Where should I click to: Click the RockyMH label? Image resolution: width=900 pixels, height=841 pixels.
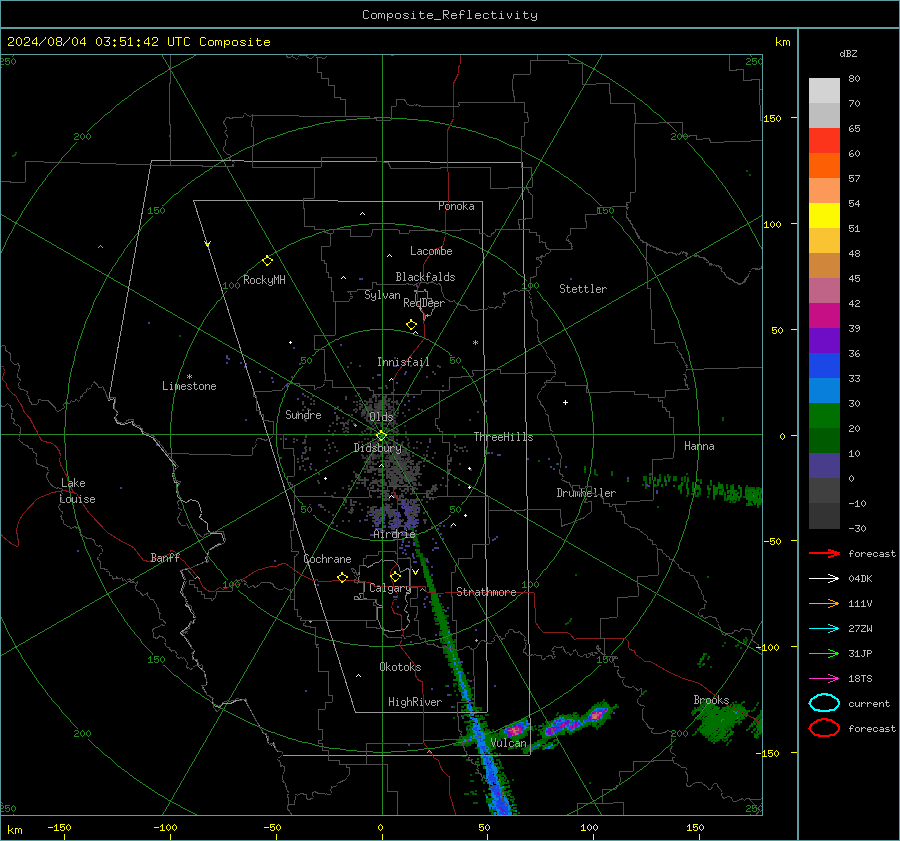coord(264,280)
